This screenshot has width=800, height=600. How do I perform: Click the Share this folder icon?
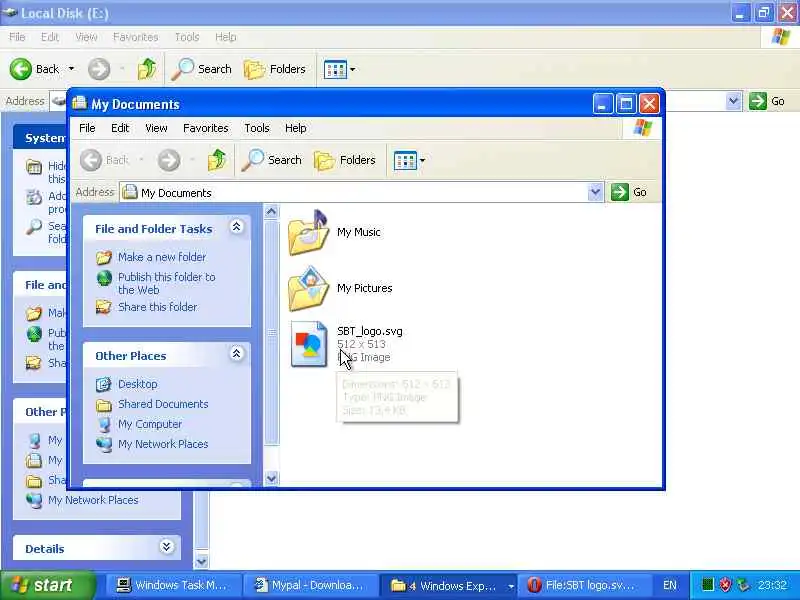(x=104, y=307)
